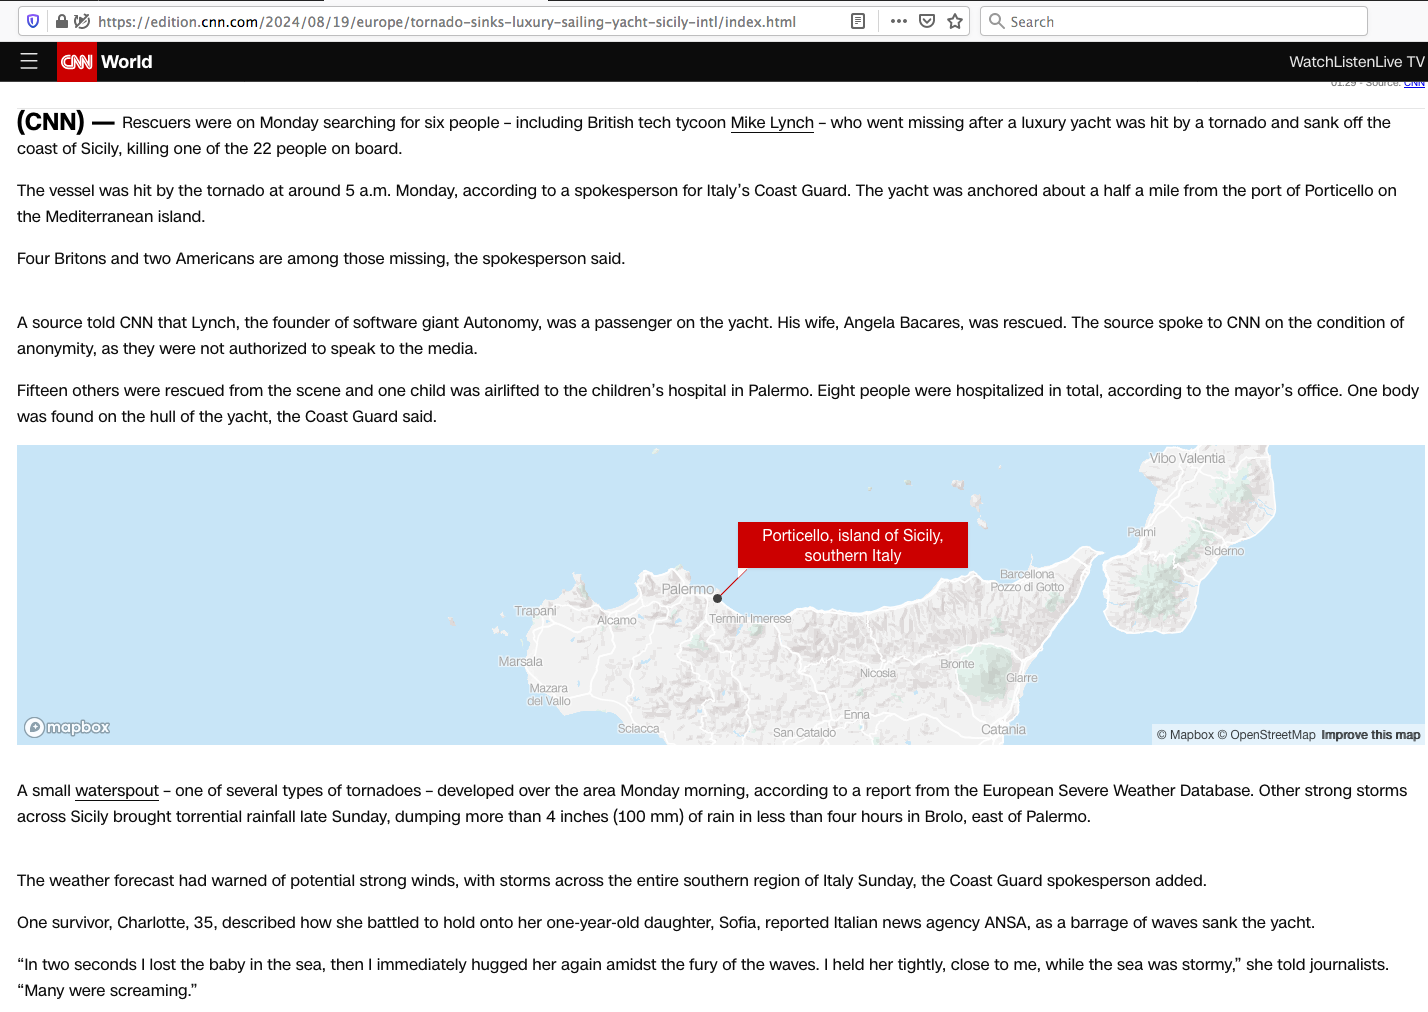
Task: Click the Palmi map label
Action: pos(1141,532)
